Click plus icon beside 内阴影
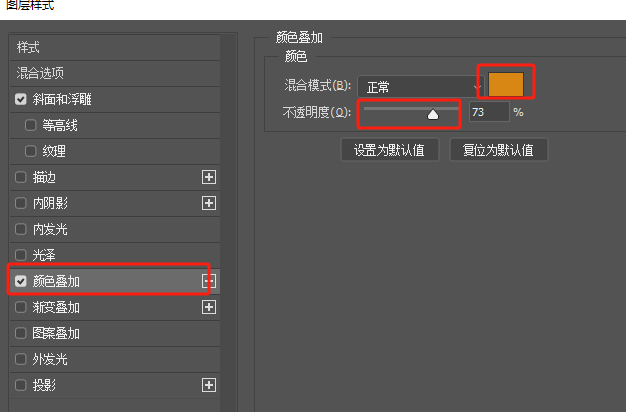The width and height of the screenshot is (626, 412). tap(209, 203)
